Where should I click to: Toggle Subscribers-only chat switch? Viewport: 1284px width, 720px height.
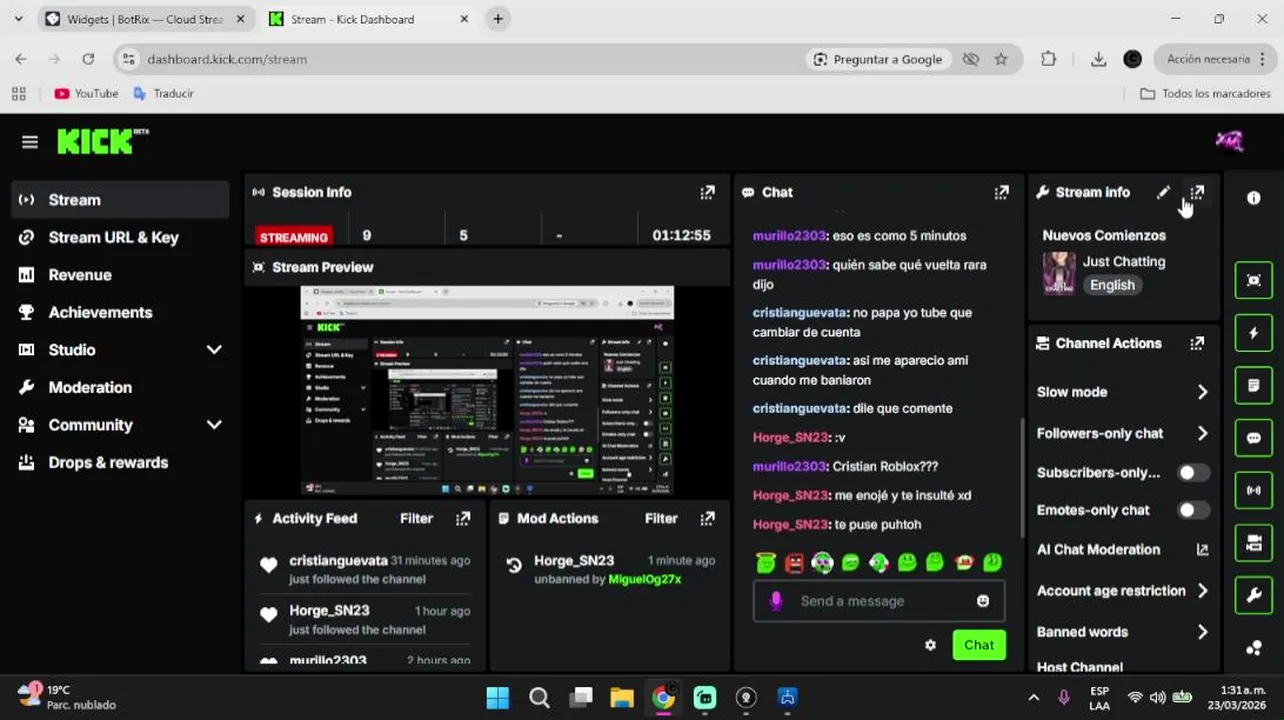coord(1193,472)
